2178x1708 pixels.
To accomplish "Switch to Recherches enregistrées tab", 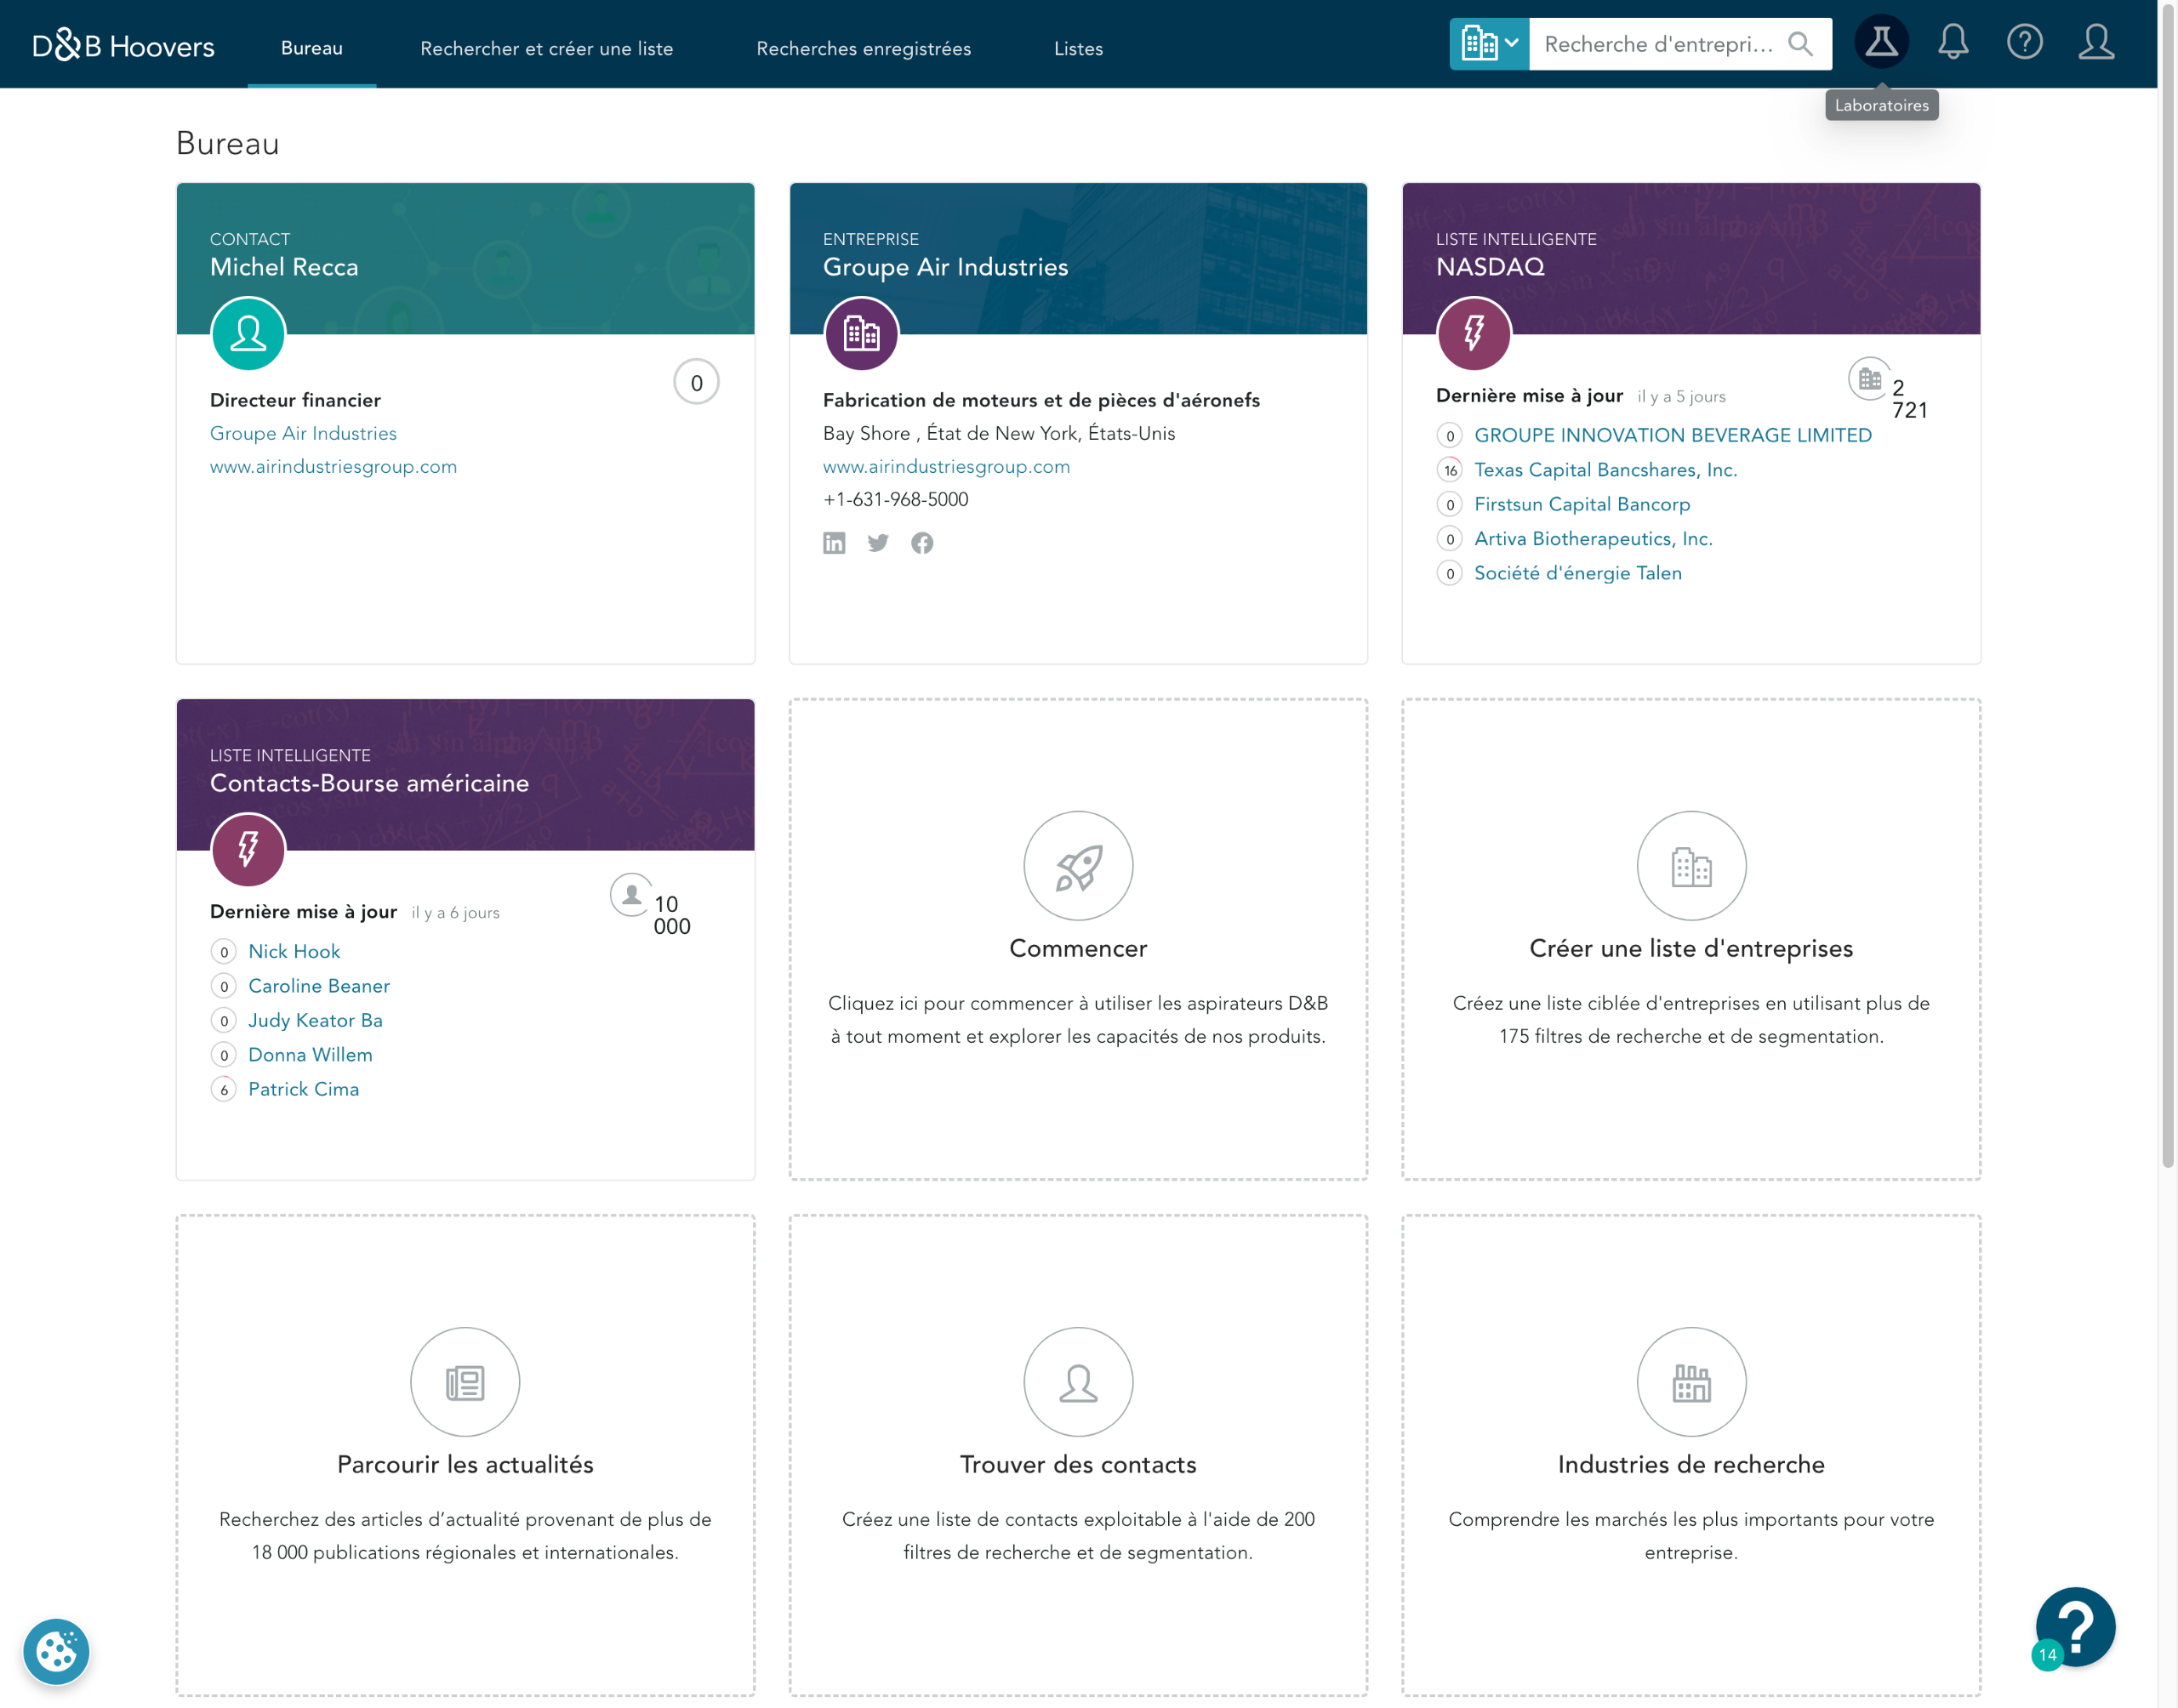I will (x=863, y=48).
